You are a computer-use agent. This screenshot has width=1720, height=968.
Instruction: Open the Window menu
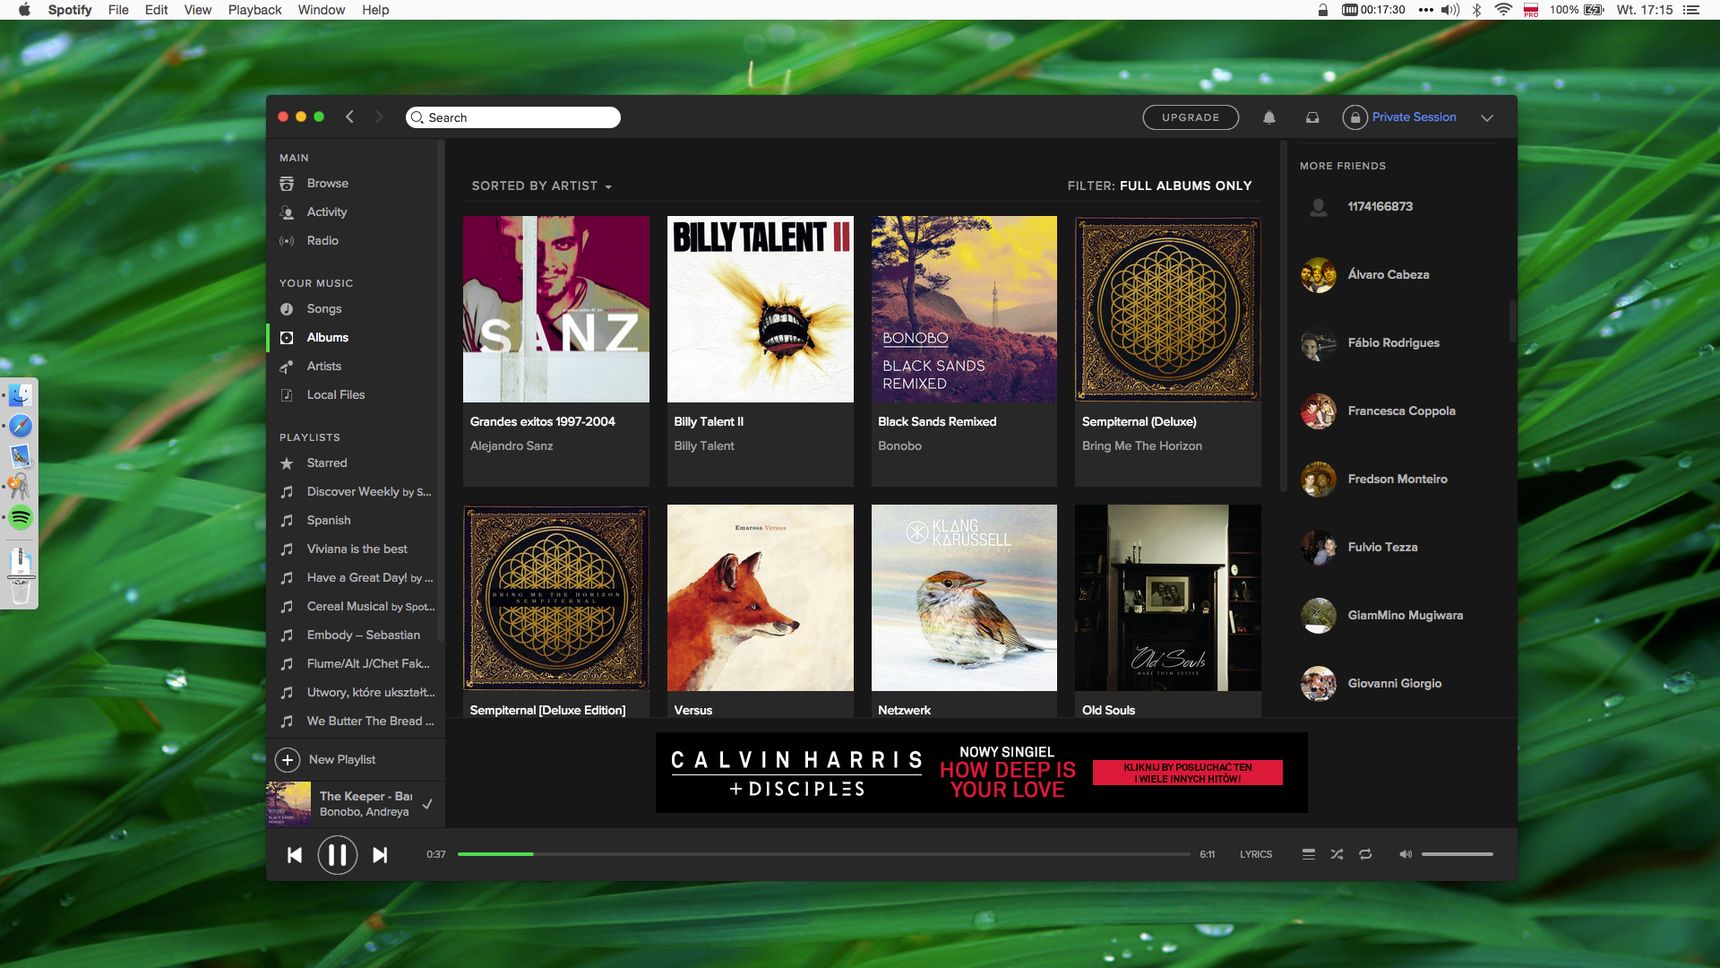coord(321,10)
